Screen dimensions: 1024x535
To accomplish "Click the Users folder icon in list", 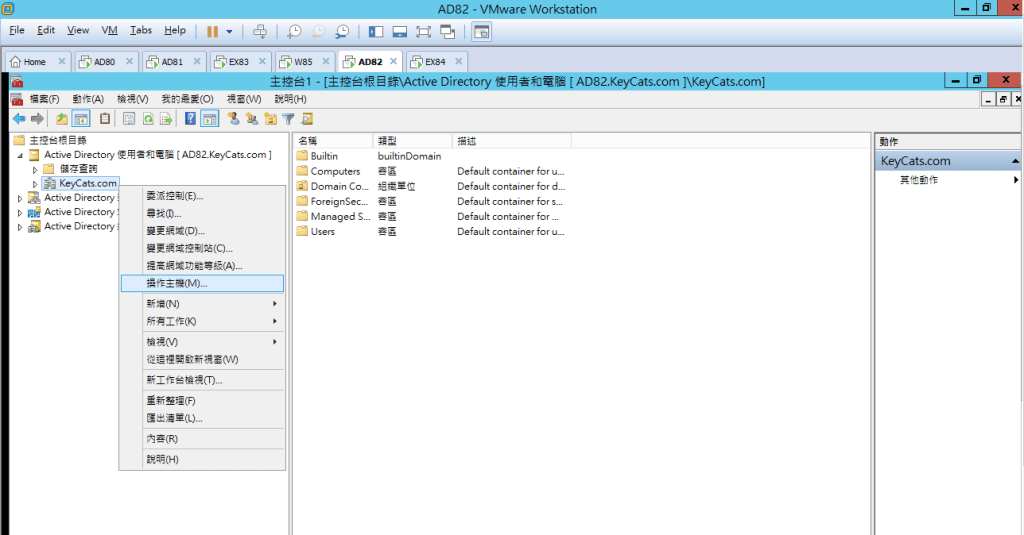I will pyautogui.click(x=303, y=232).
